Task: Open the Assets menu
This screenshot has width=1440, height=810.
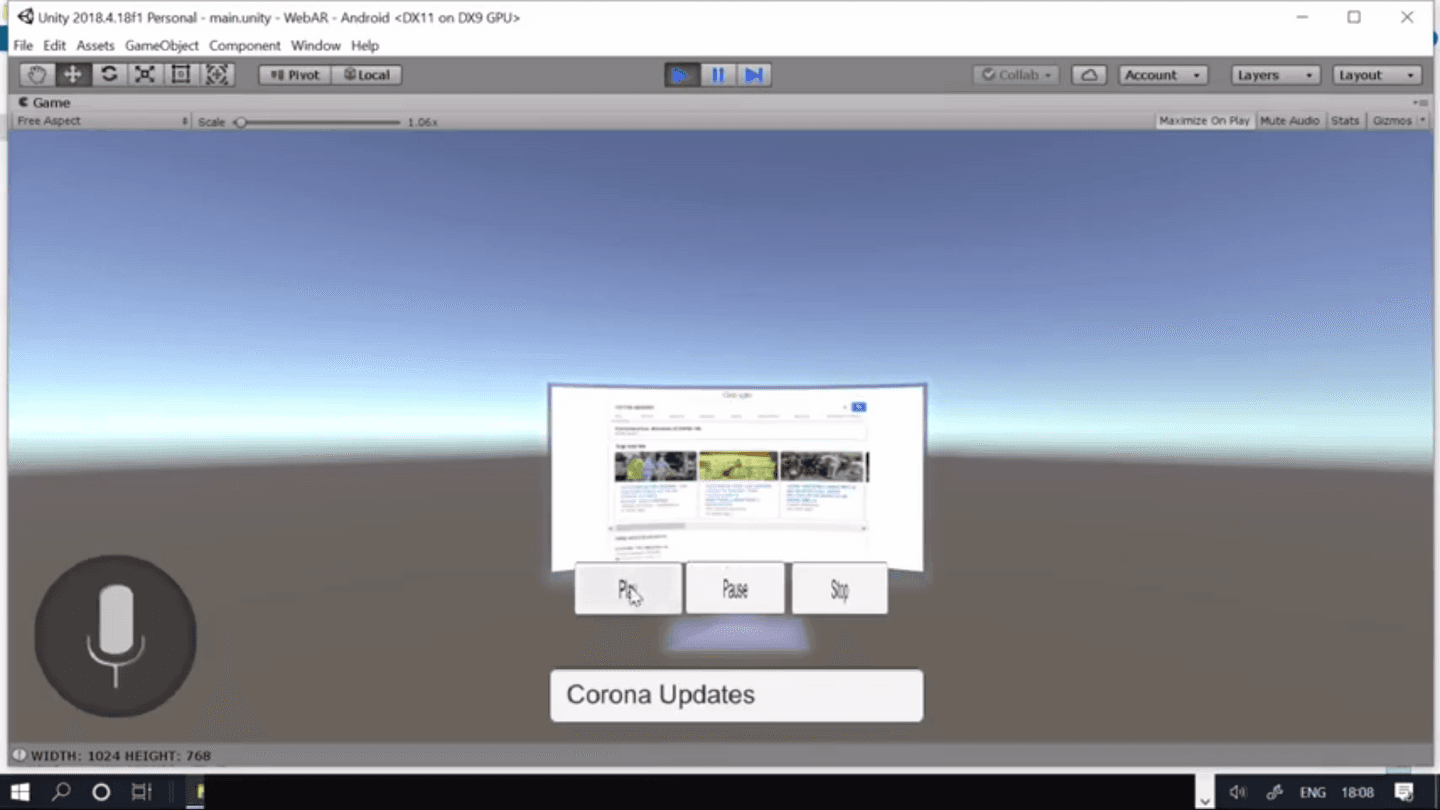Action: pyautogui.click(x=95, y=45)
